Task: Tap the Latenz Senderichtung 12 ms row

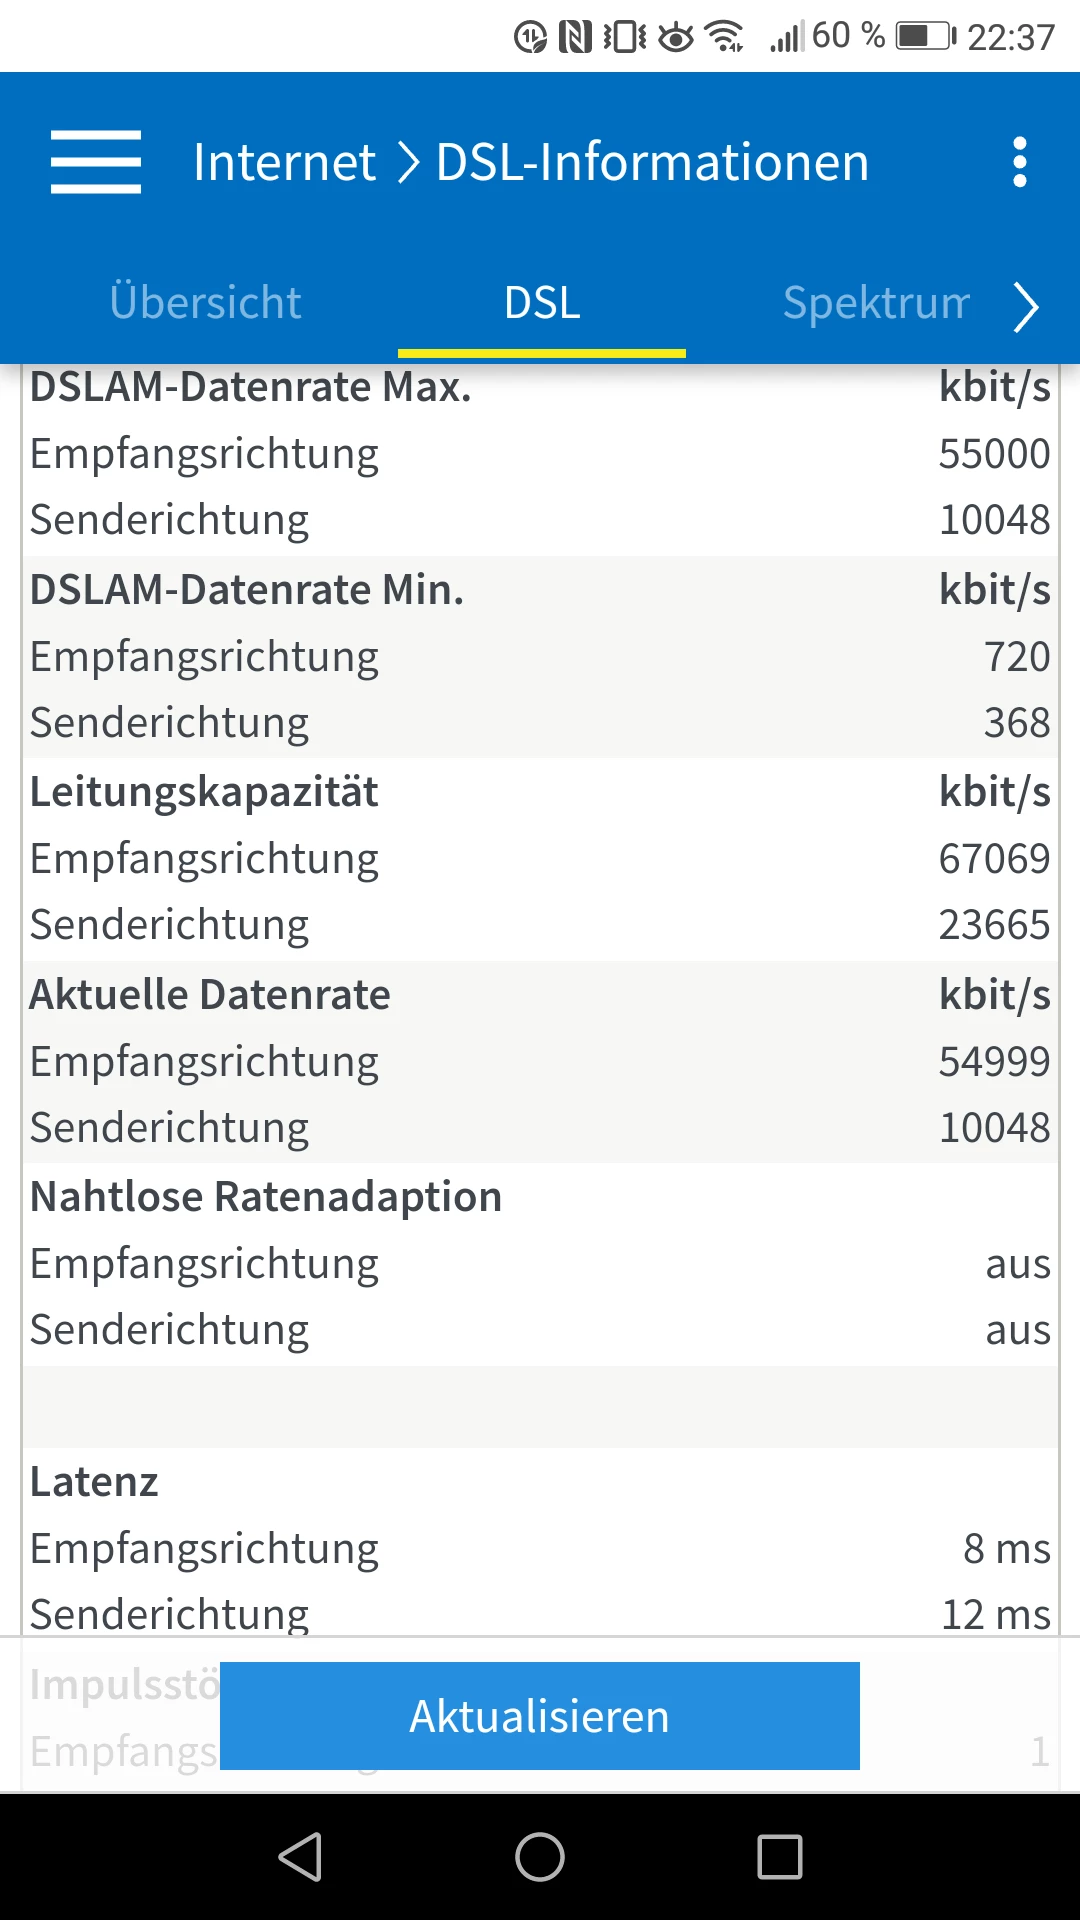Action: click(540, 1612)
